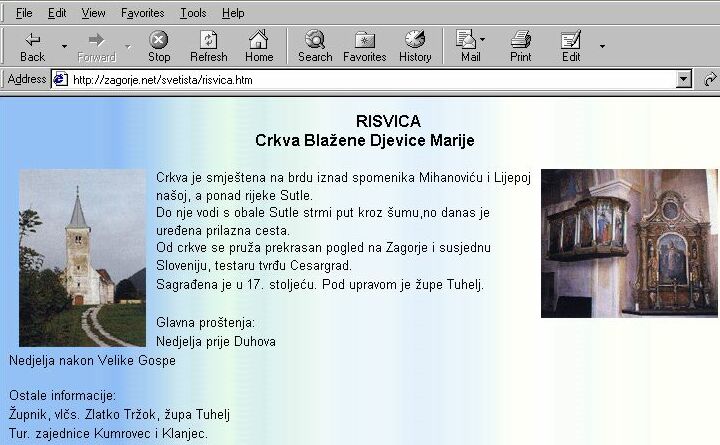Click the church exterior photo
Image resolution: width=720 pixels, height=445 pixels.
click(x=82, y=258)
